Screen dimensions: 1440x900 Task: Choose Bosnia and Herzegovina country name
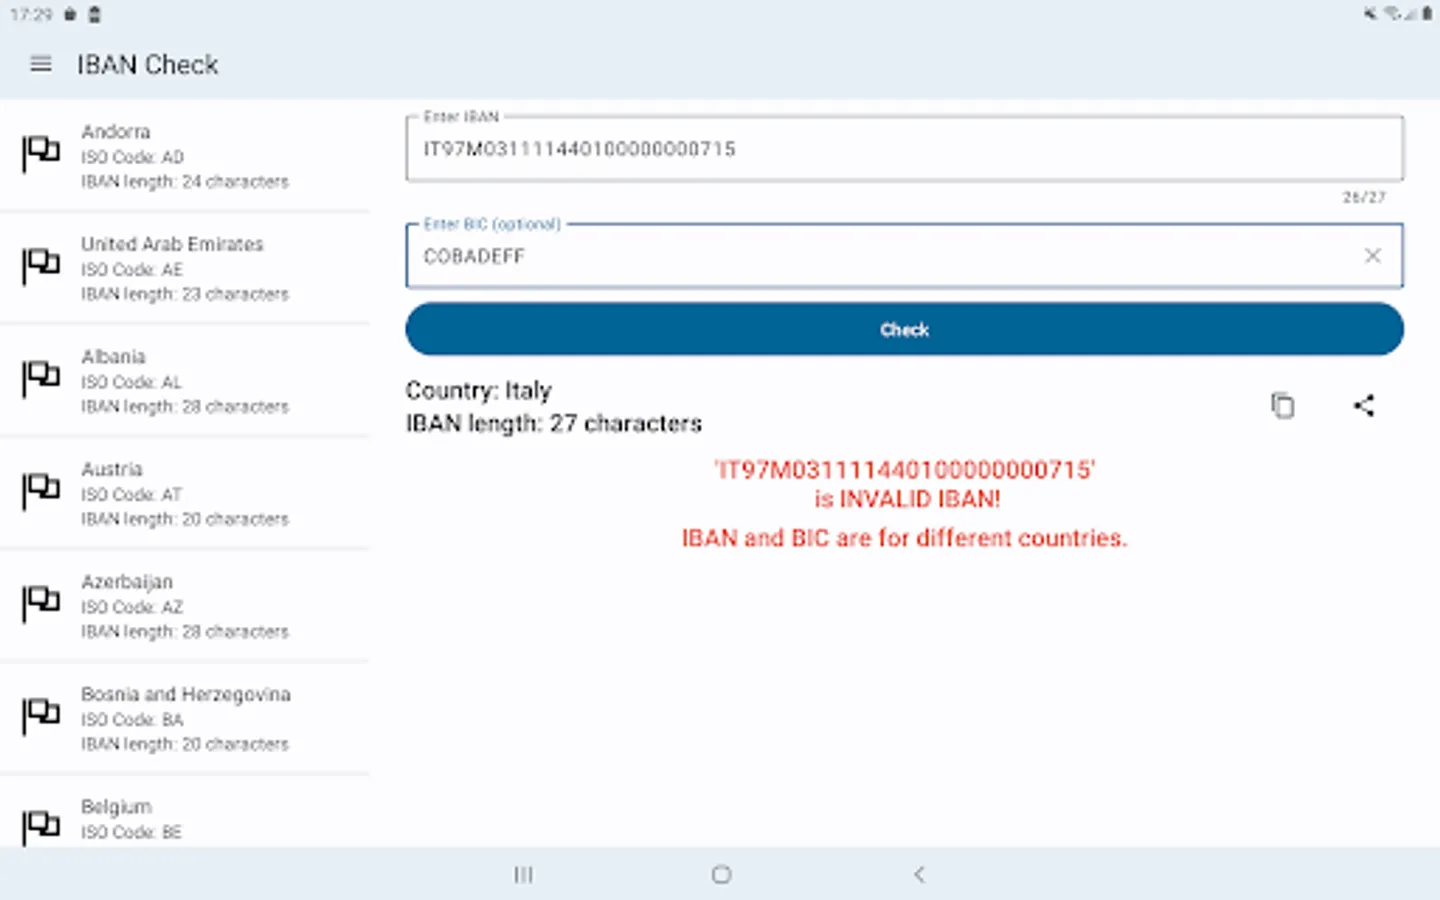[186, 694]
